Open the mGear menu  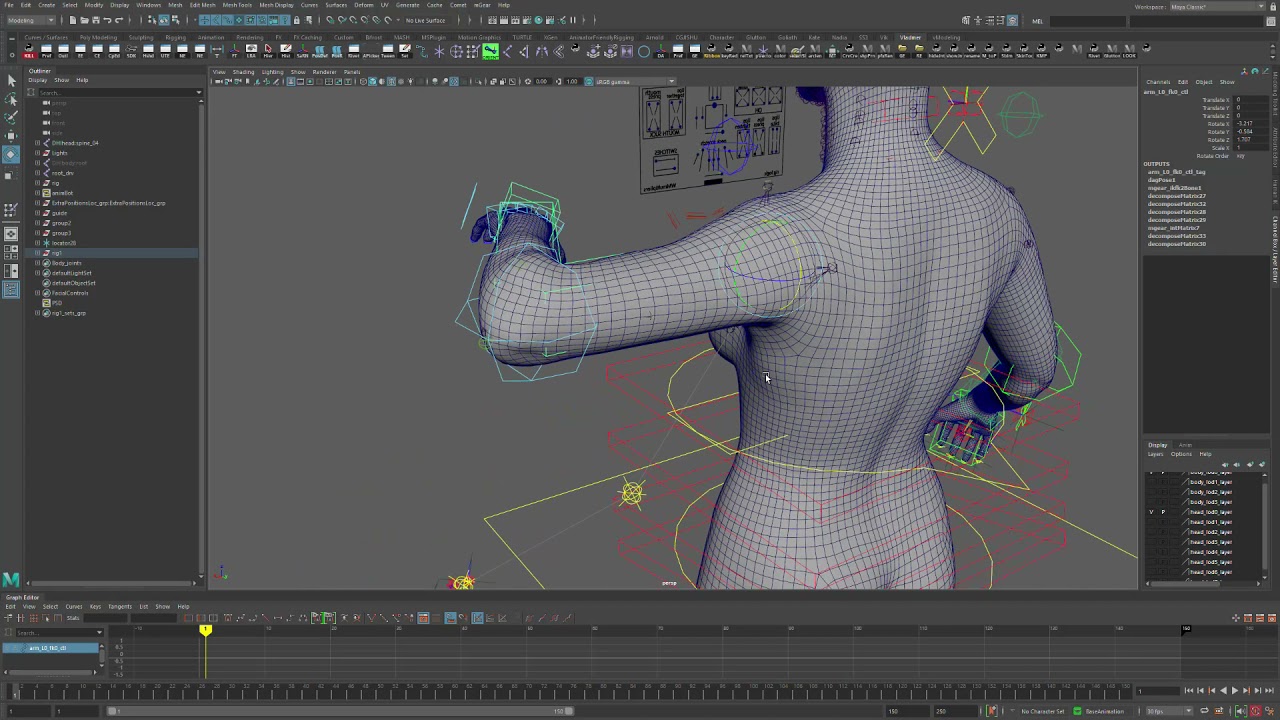[482, 5]
